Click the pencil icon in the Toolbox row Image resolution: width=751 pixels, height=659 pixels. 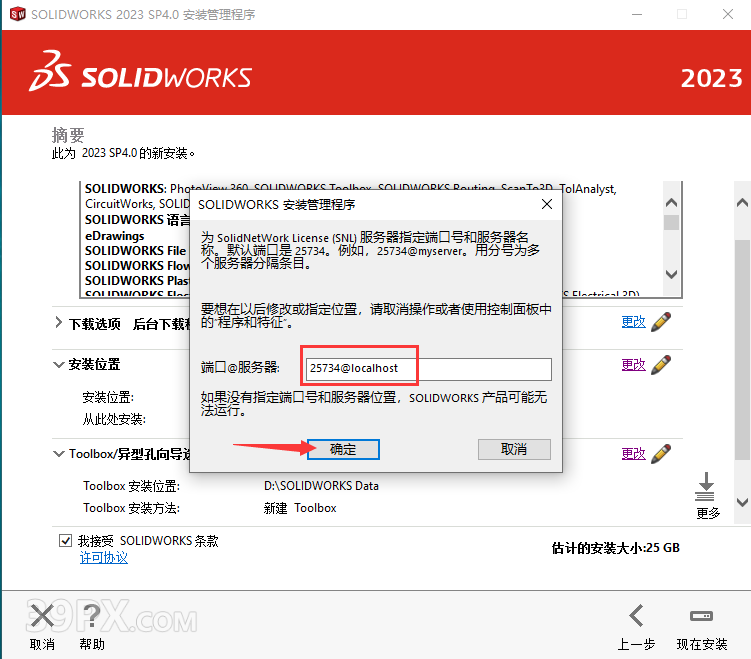(x=660, y=453)
